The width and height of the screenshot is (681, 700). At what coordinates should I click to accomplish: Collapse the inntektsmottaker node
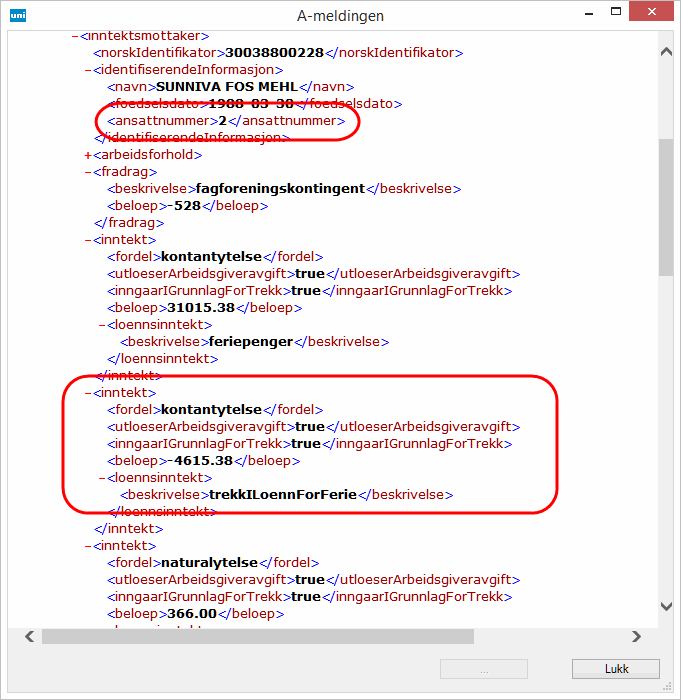point(75,35)
